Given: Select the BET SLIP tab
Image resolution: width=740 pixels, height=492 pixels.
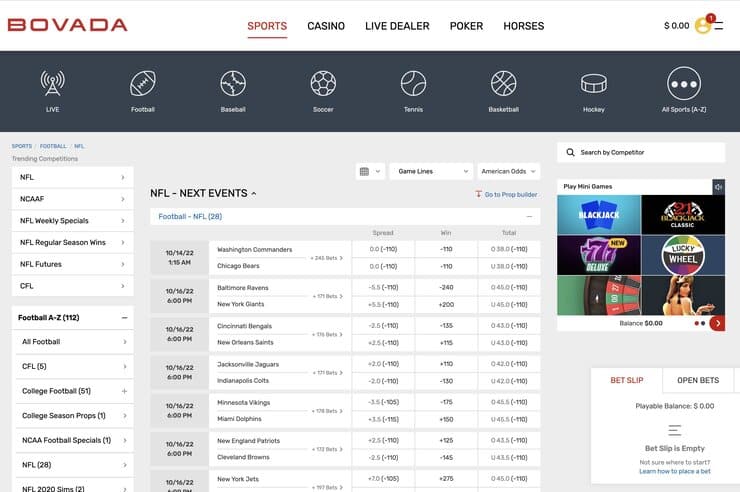Looking at the screenshot, I should [627, 380].
